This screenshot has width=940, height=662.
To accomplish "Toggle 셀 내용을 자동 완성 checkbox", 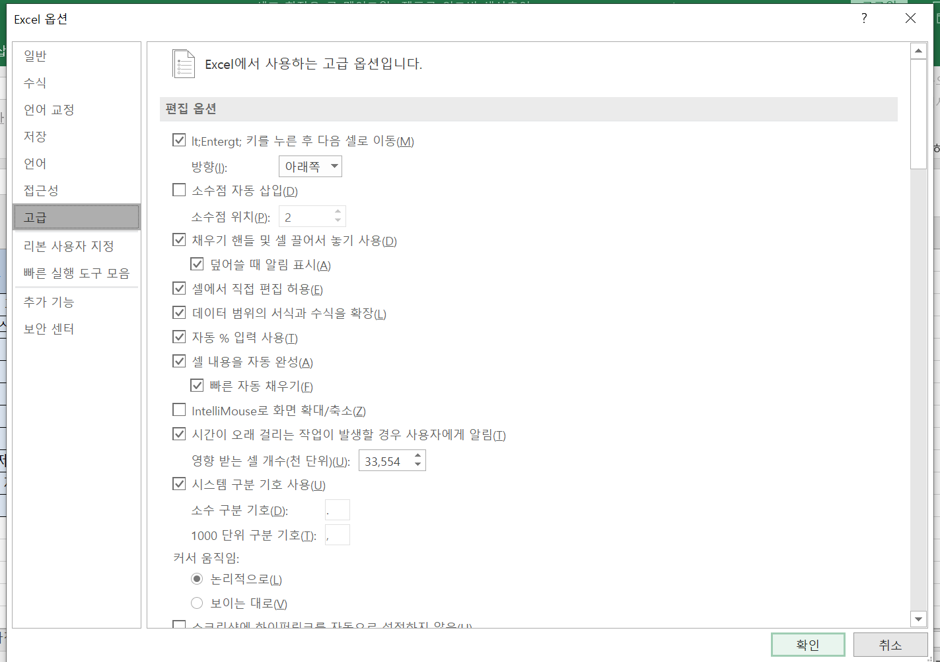I will [x=179, y=361].
